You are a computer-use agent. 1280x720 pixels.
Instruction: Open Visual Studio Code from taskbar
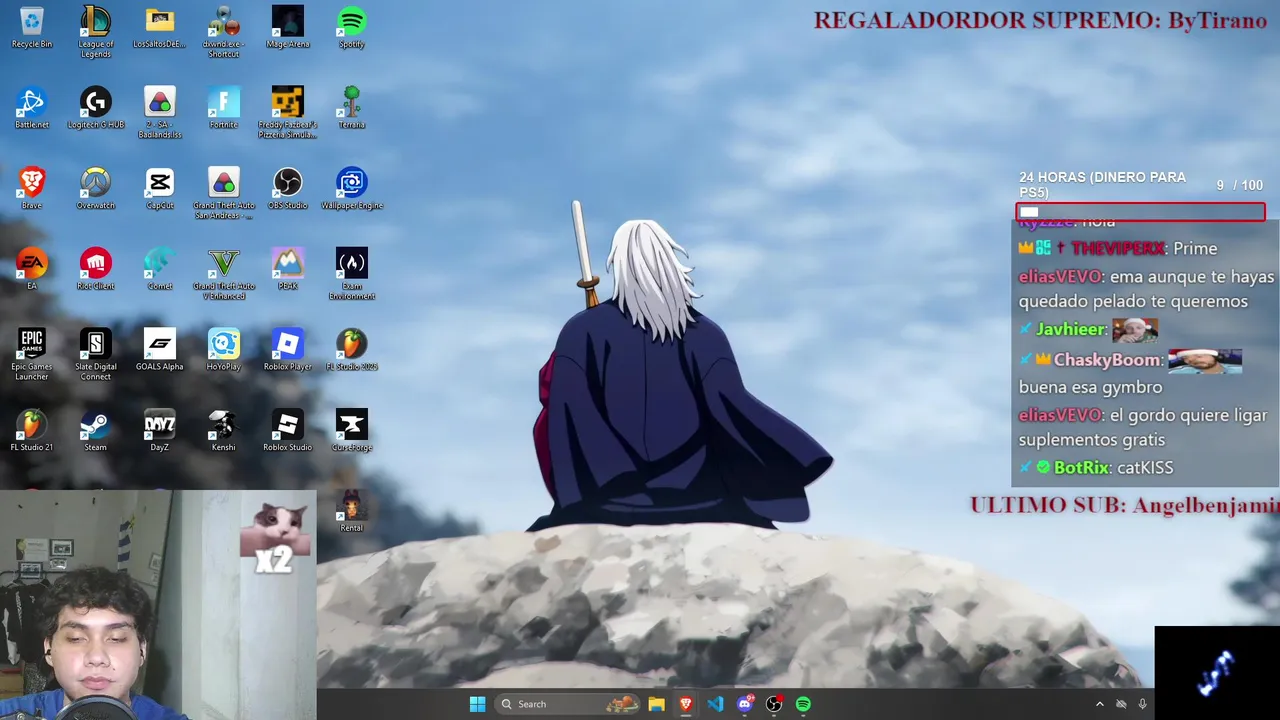point(715,704)
